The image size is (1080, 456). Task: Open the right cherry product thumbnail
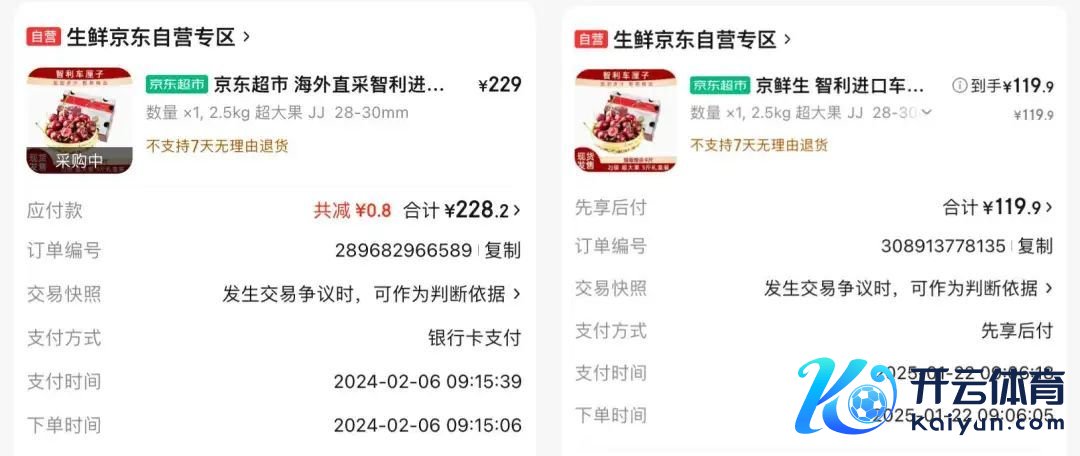pos(625,121)
